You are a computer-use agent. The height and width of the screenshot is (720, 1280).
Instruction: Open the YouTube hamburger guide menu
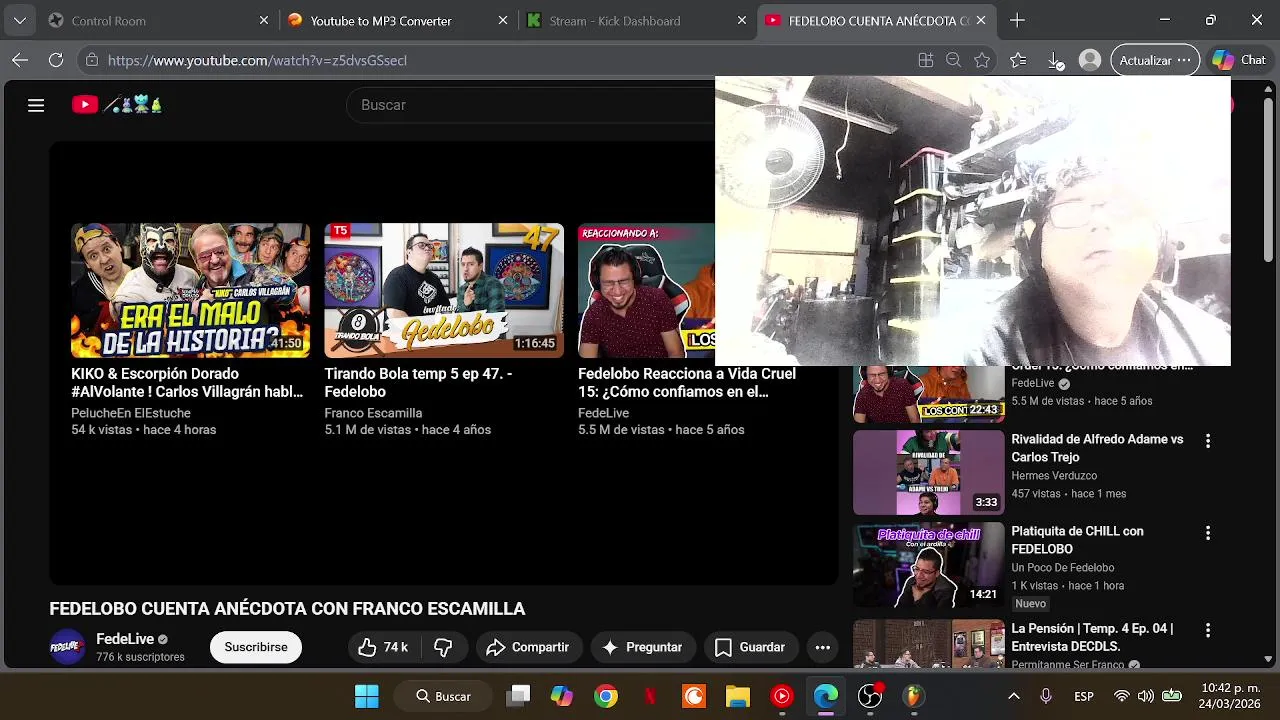tap(36, 105)
